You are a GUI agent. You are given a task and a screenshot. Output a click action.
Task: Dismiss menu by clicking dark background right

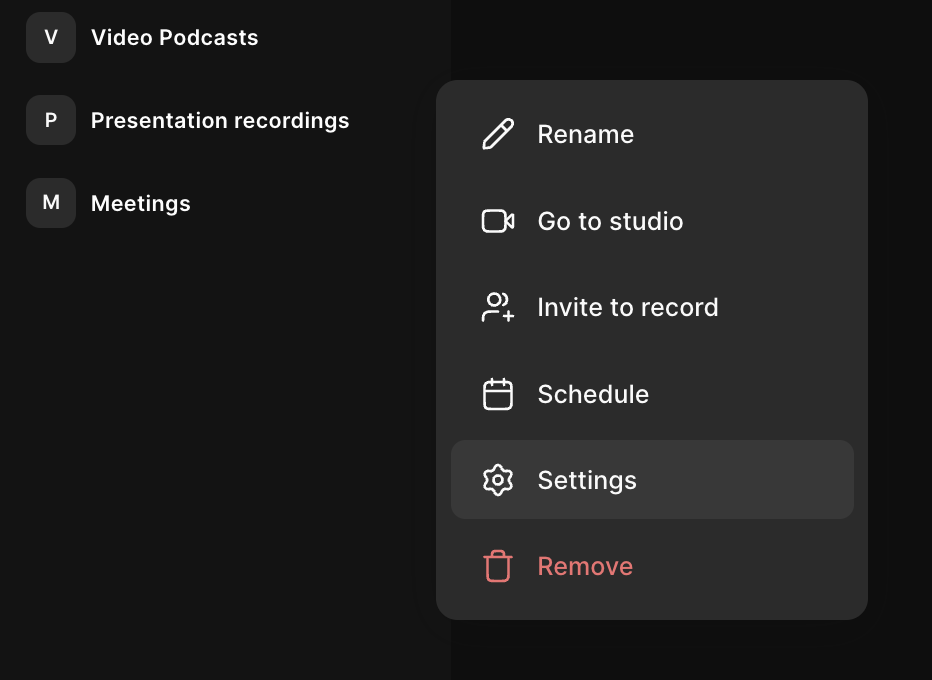pyautogui.click(x=900, y=357)
